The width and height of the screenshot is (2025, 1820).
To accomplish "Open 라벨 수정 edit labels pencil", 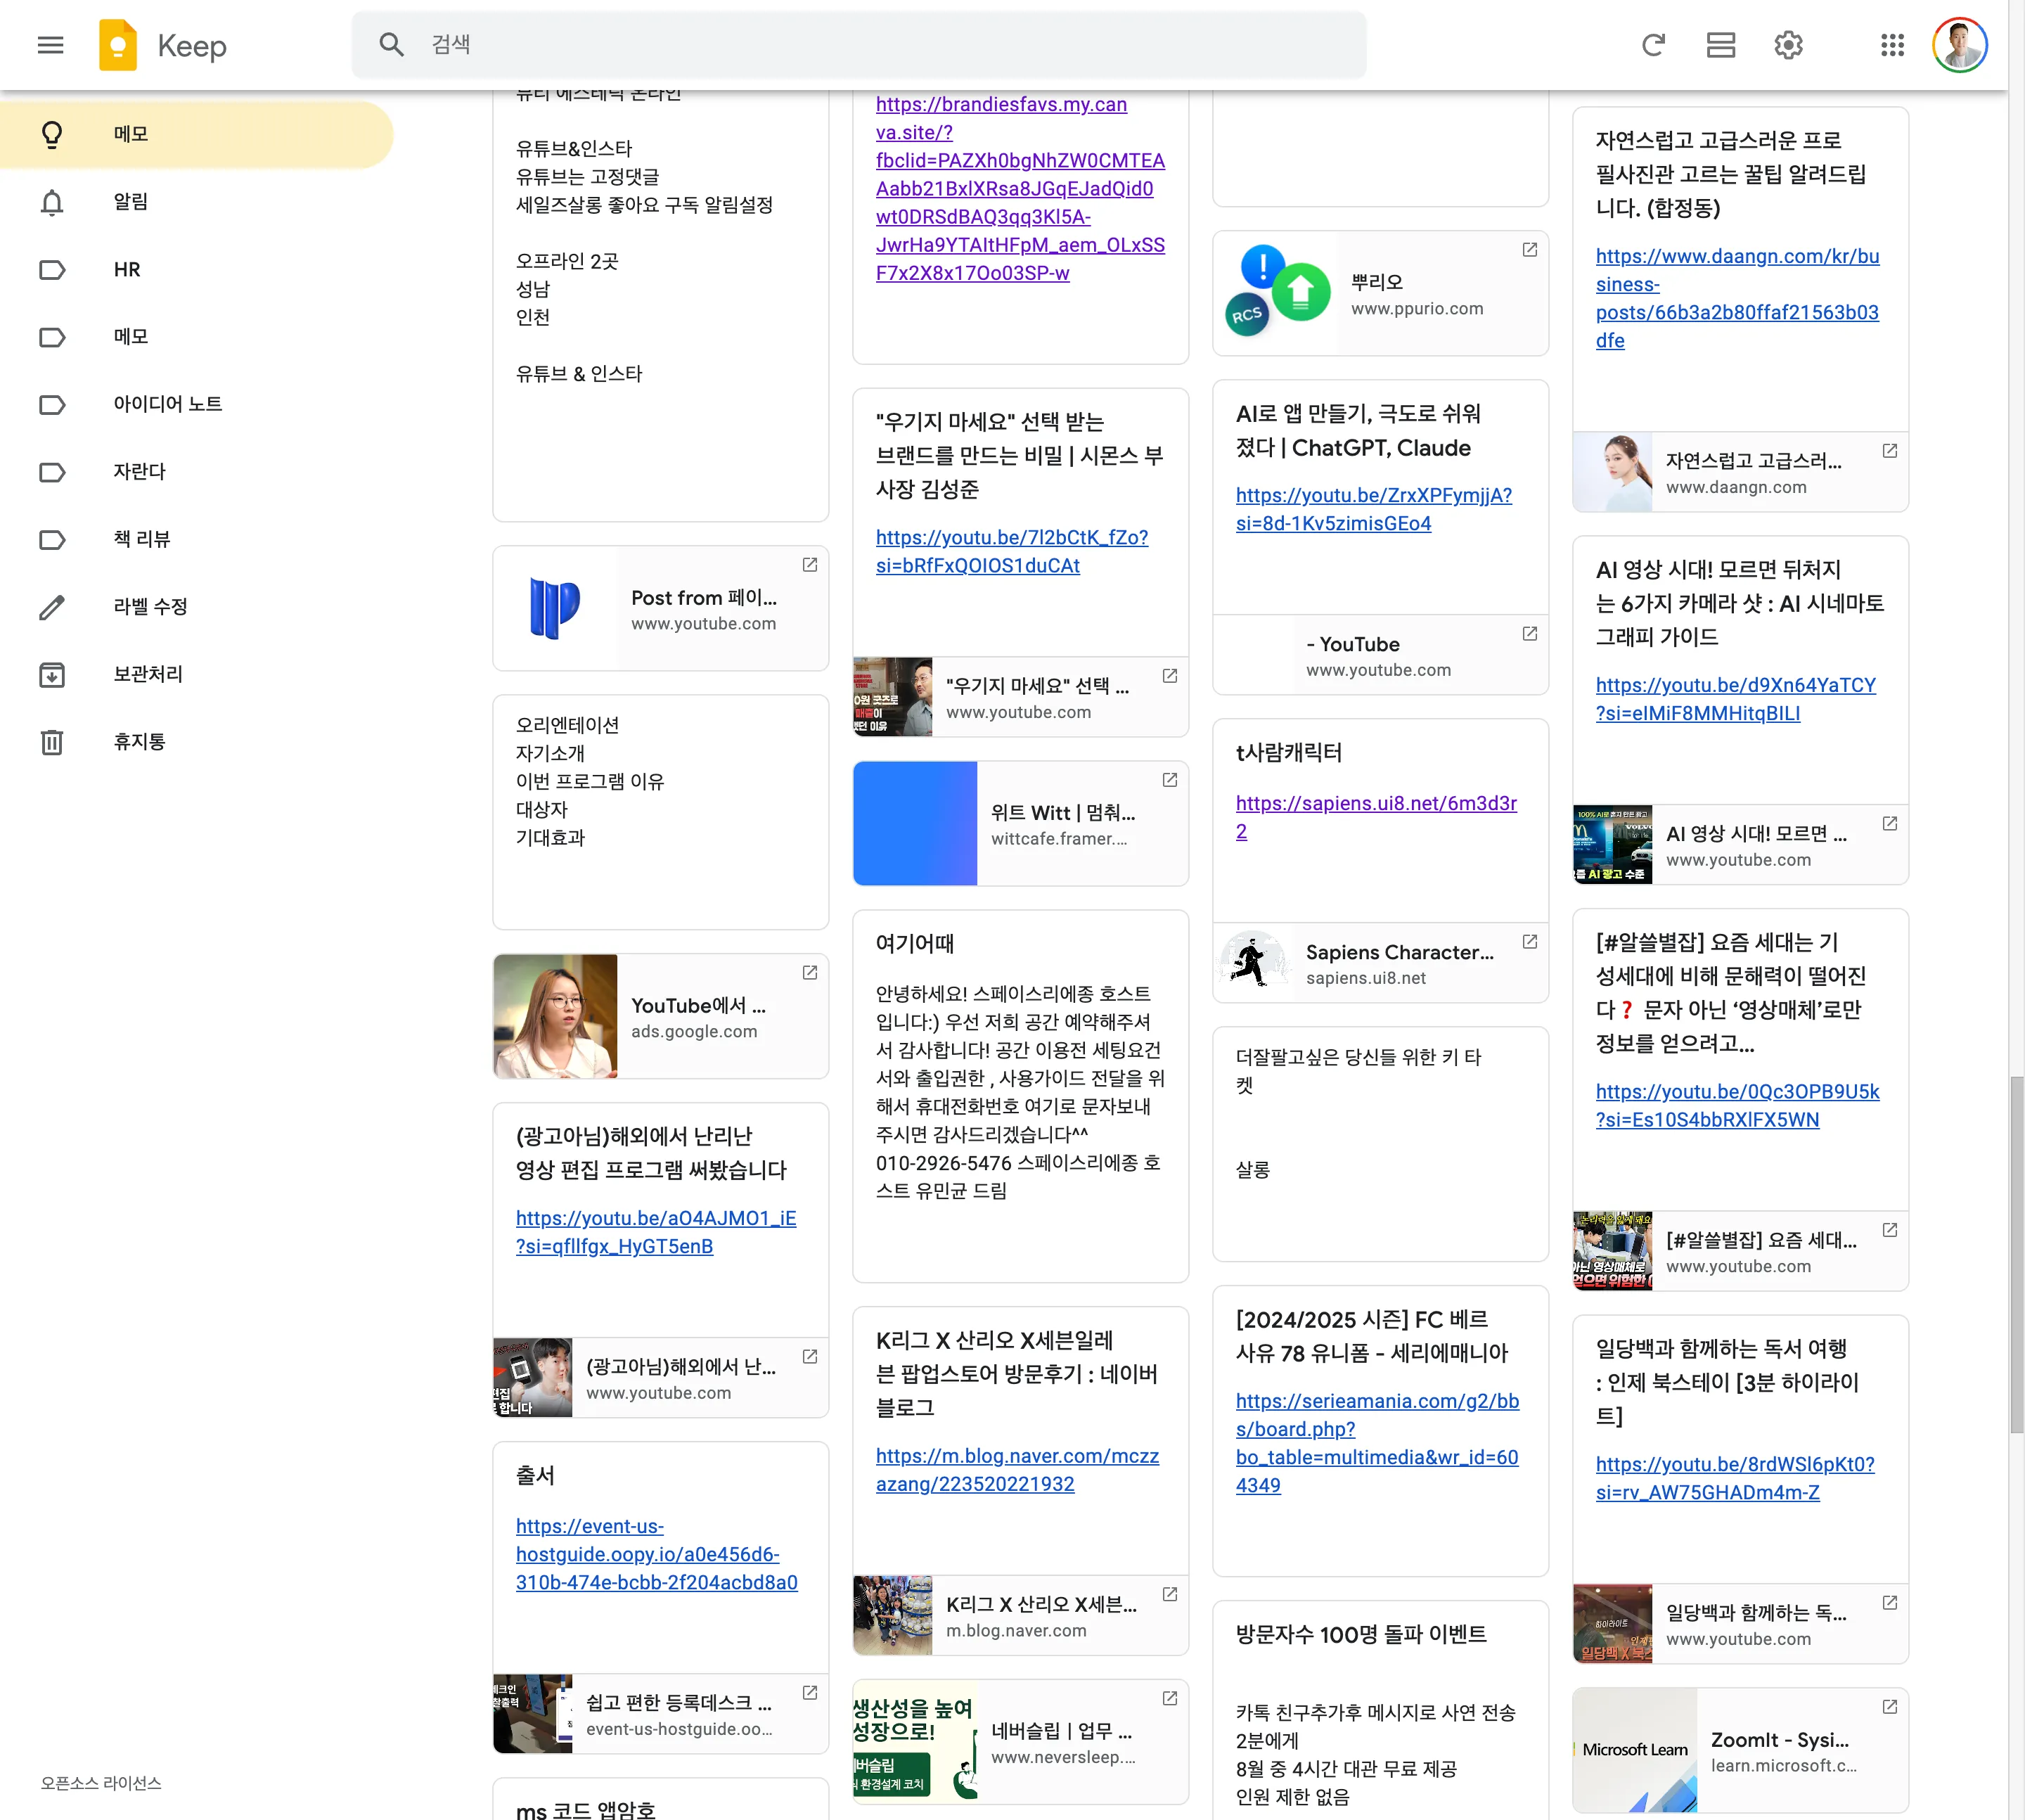I will (150, 607).
